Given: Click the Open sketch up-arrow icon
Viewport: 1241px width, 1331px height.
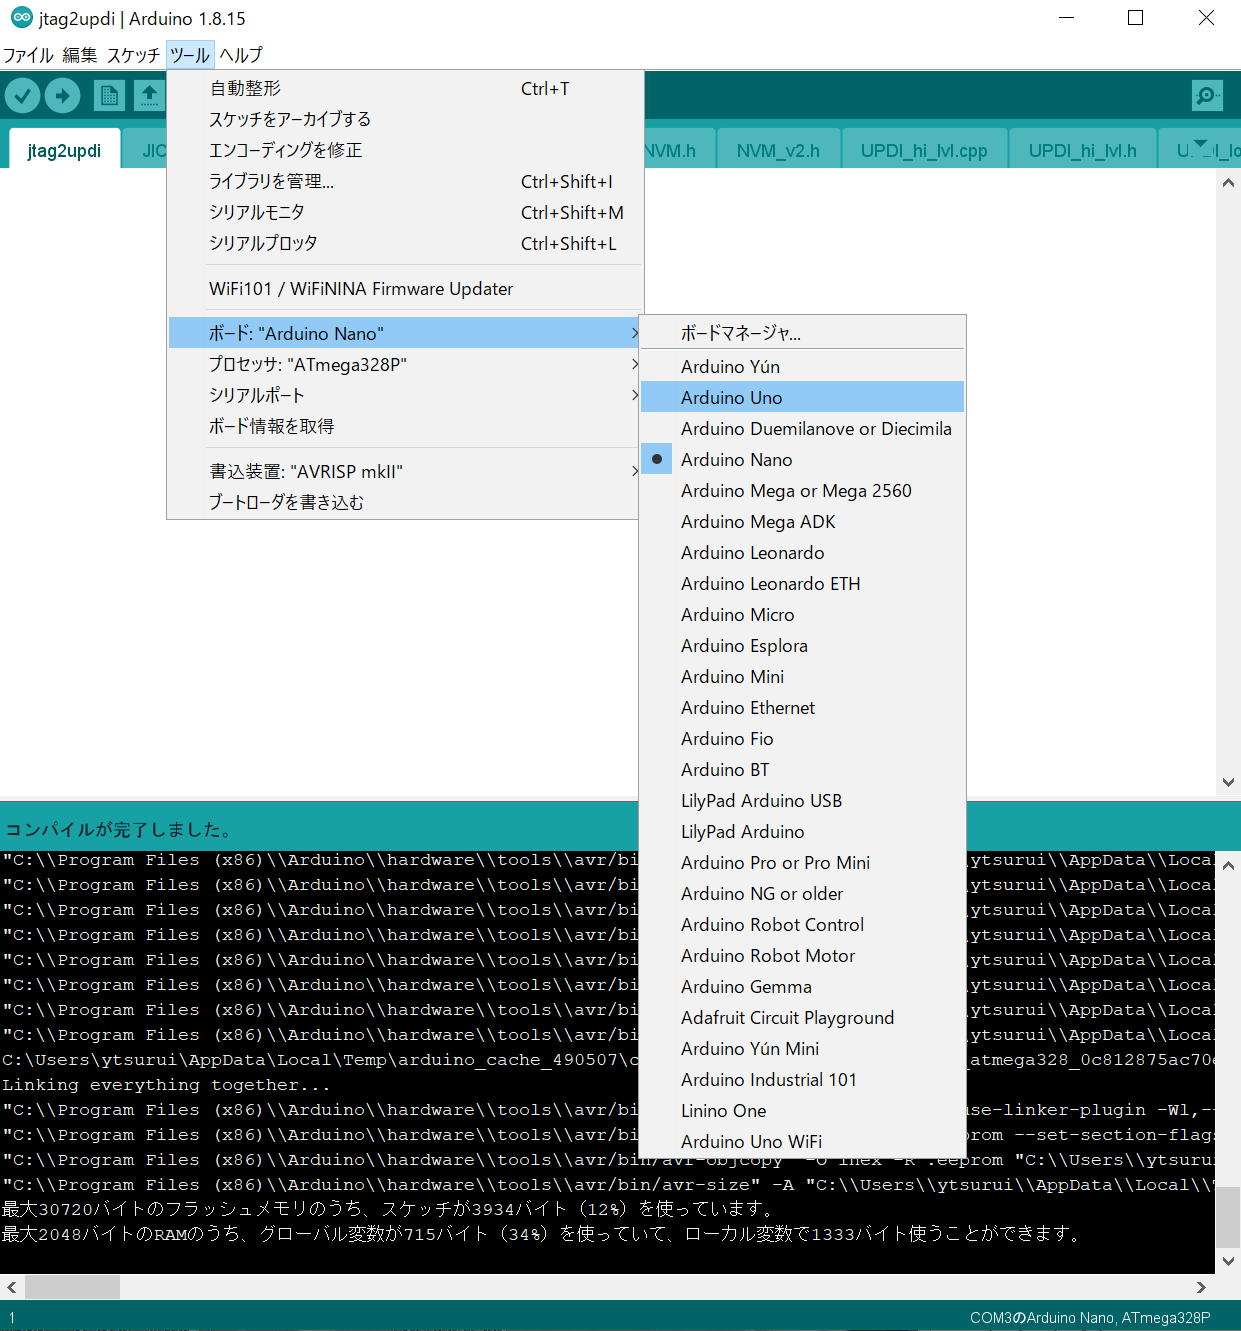Looking at the screenshot, I should [x=149, y=96].
